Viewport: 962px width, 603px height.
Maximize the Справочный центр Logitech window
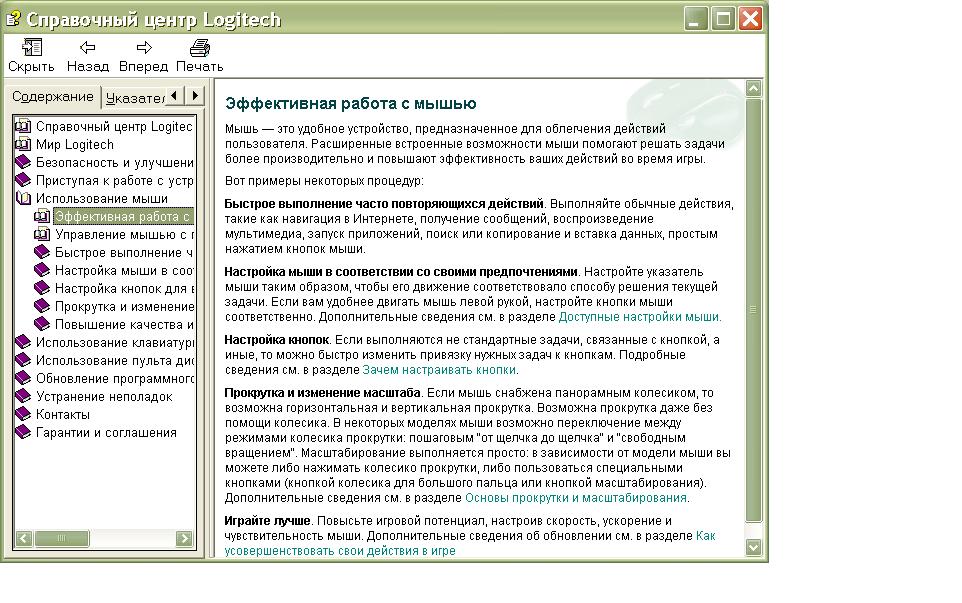[723, 18]
